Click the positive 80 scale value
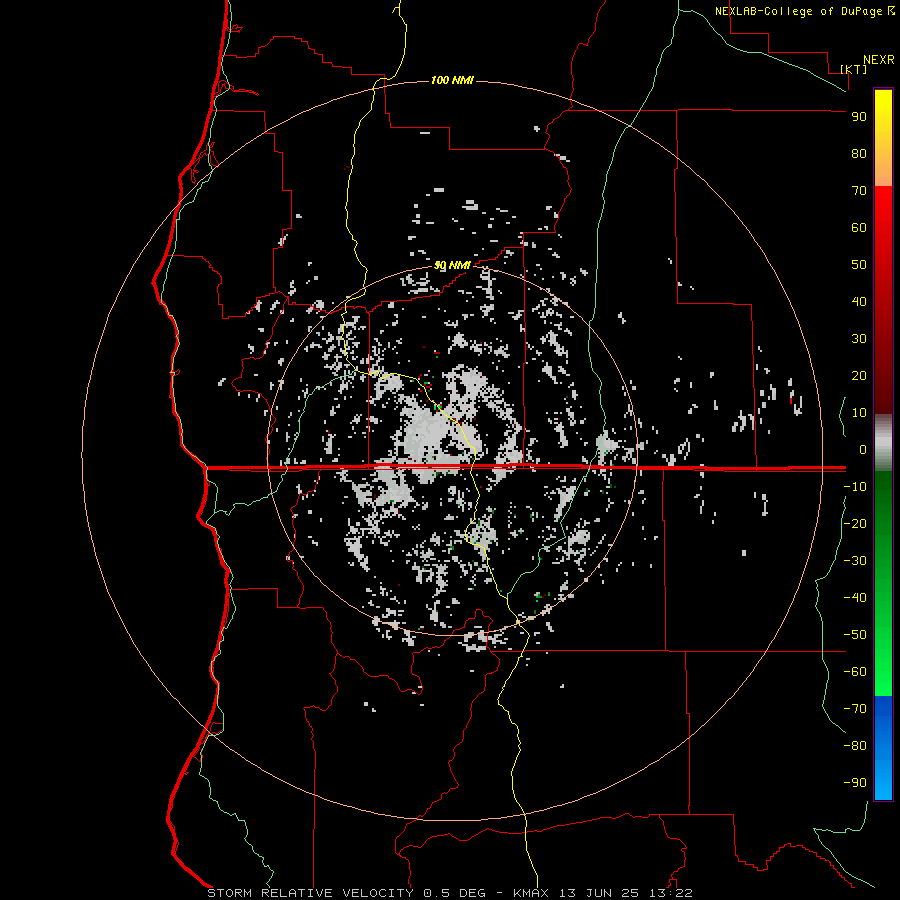900x900 pixels. tap(859, 153)
